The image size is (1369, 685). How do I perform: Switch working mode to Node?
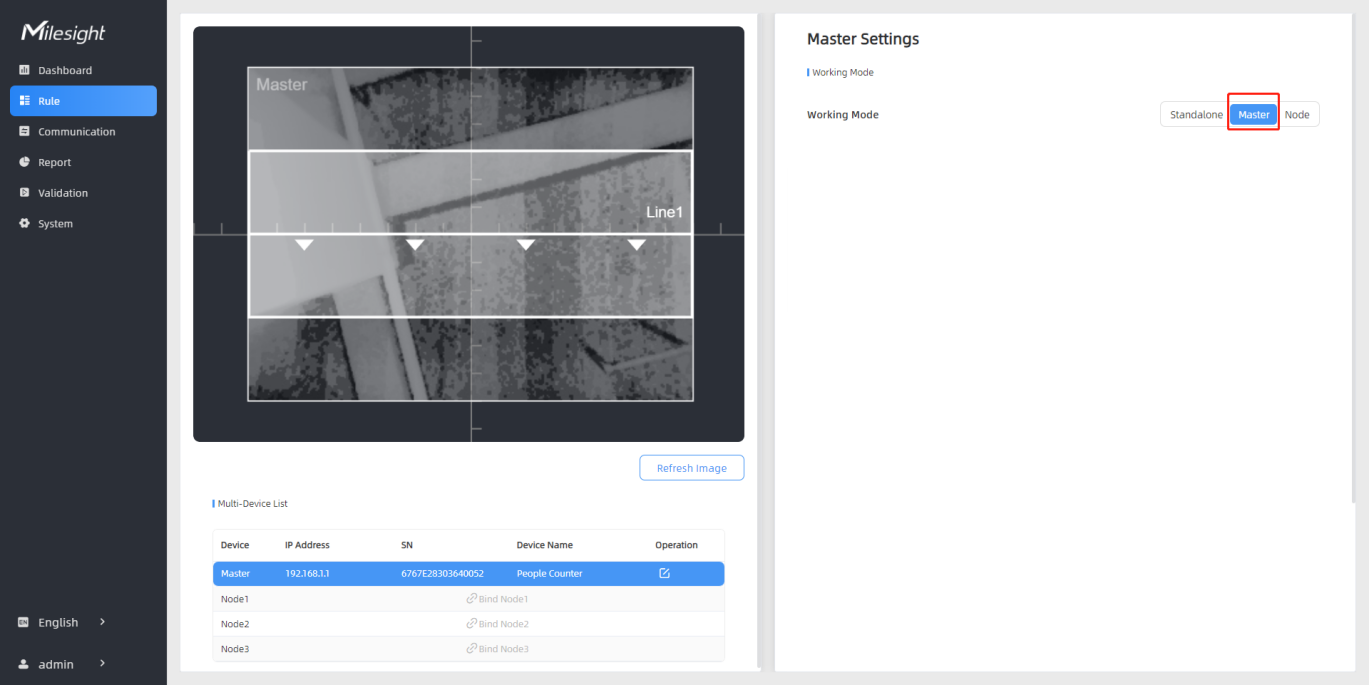pyautogui.click(x=1297, y=115)
